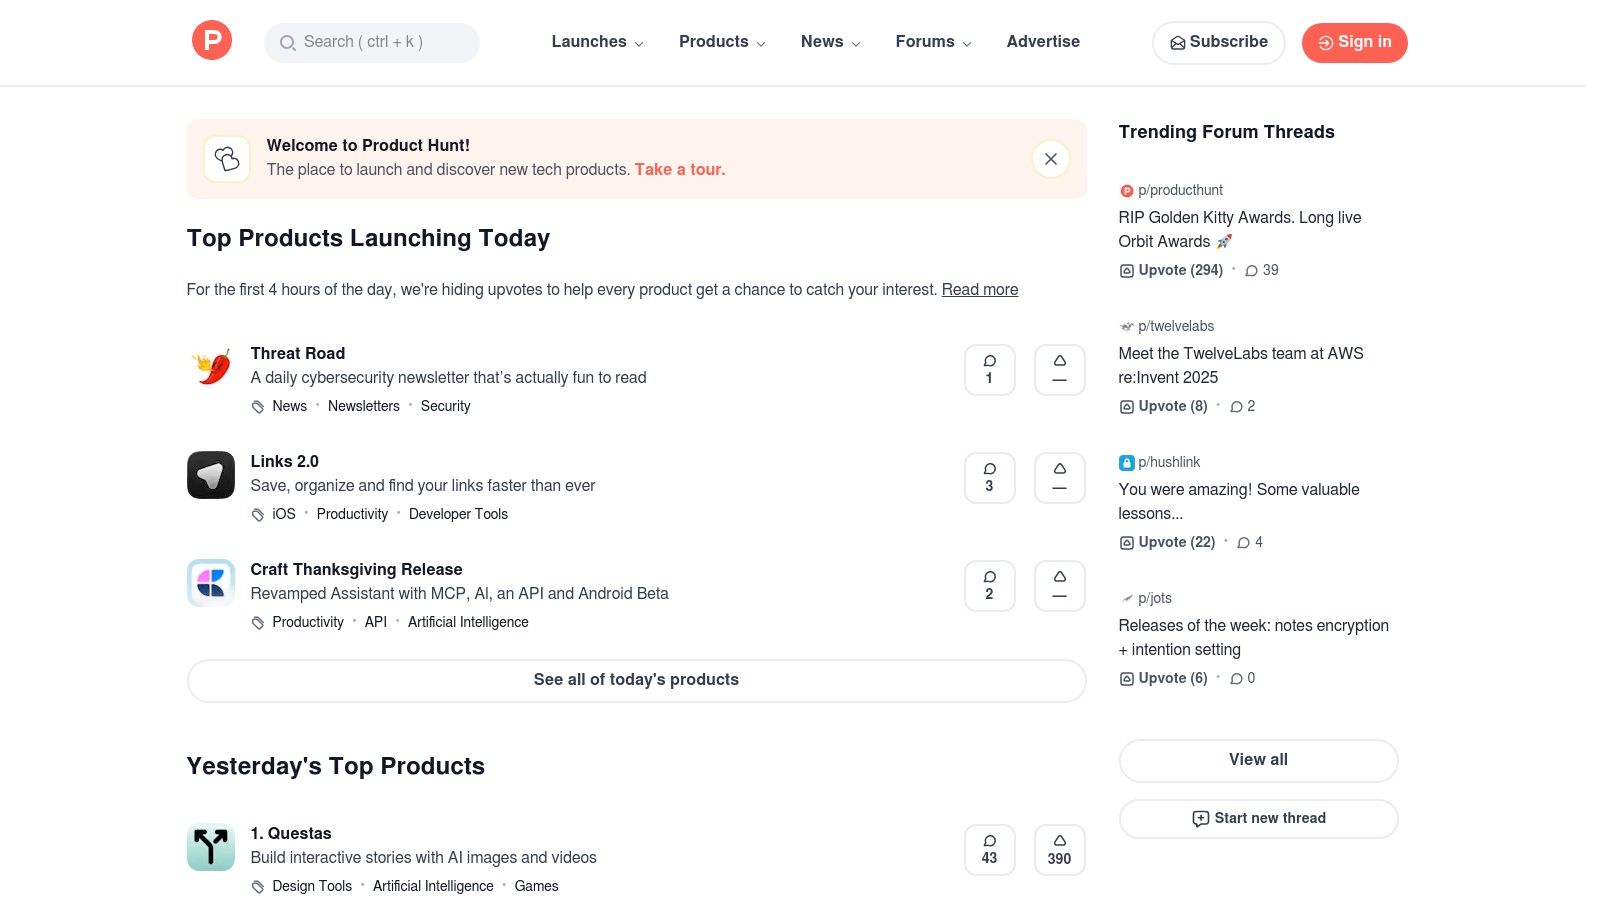Image resolution: width=1600 pixels, height=900 pixels.
Task: Click the p/producthunt forum icon
Action: pos(1126,190)
